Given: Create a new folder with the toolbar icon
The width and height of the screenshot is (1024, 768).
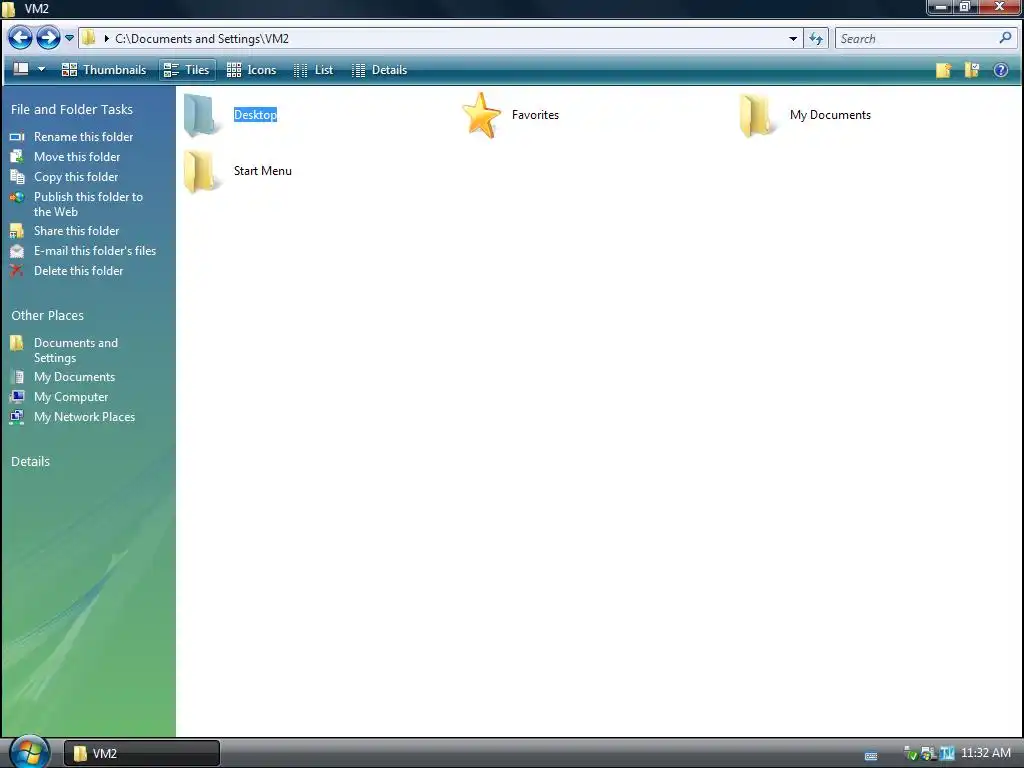Looking at the screenshot, I should (x=943, y=70).
